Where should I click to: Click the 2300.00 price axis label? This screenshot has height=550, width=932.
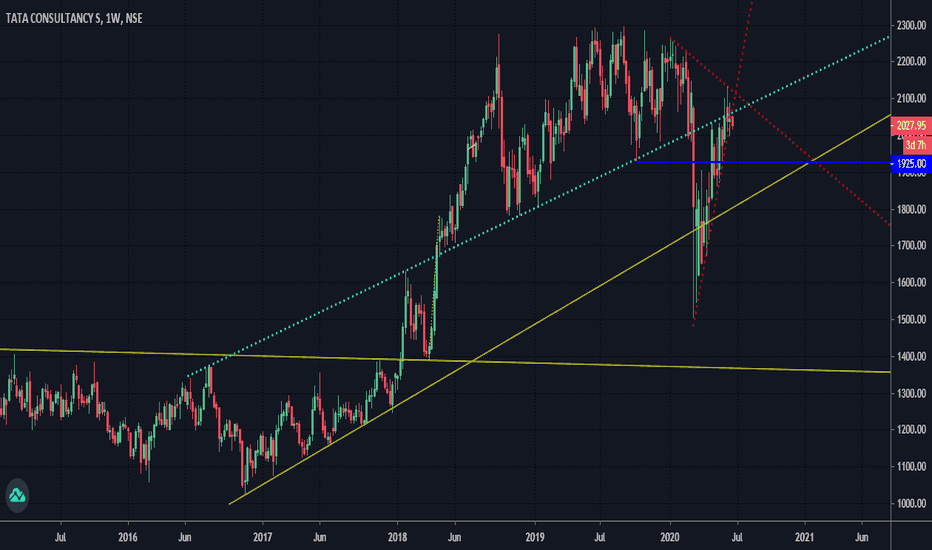(912, 26)
